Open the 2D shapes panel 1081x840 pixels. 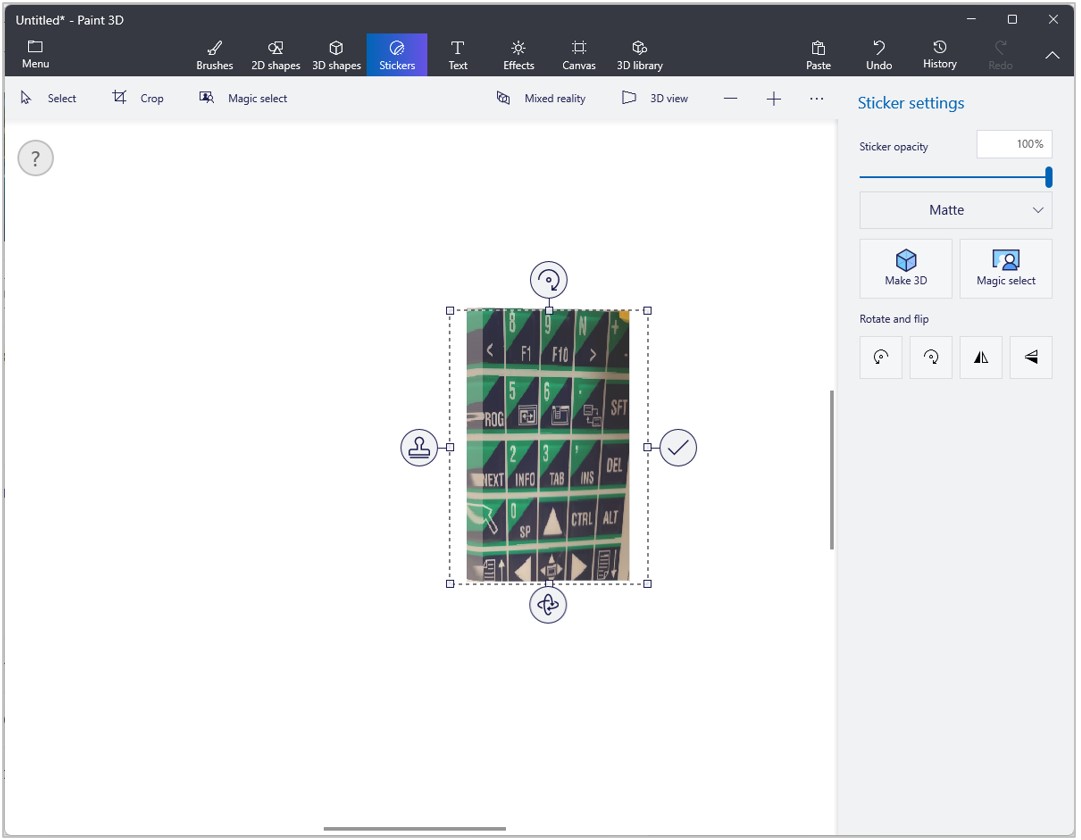[275, 54]
